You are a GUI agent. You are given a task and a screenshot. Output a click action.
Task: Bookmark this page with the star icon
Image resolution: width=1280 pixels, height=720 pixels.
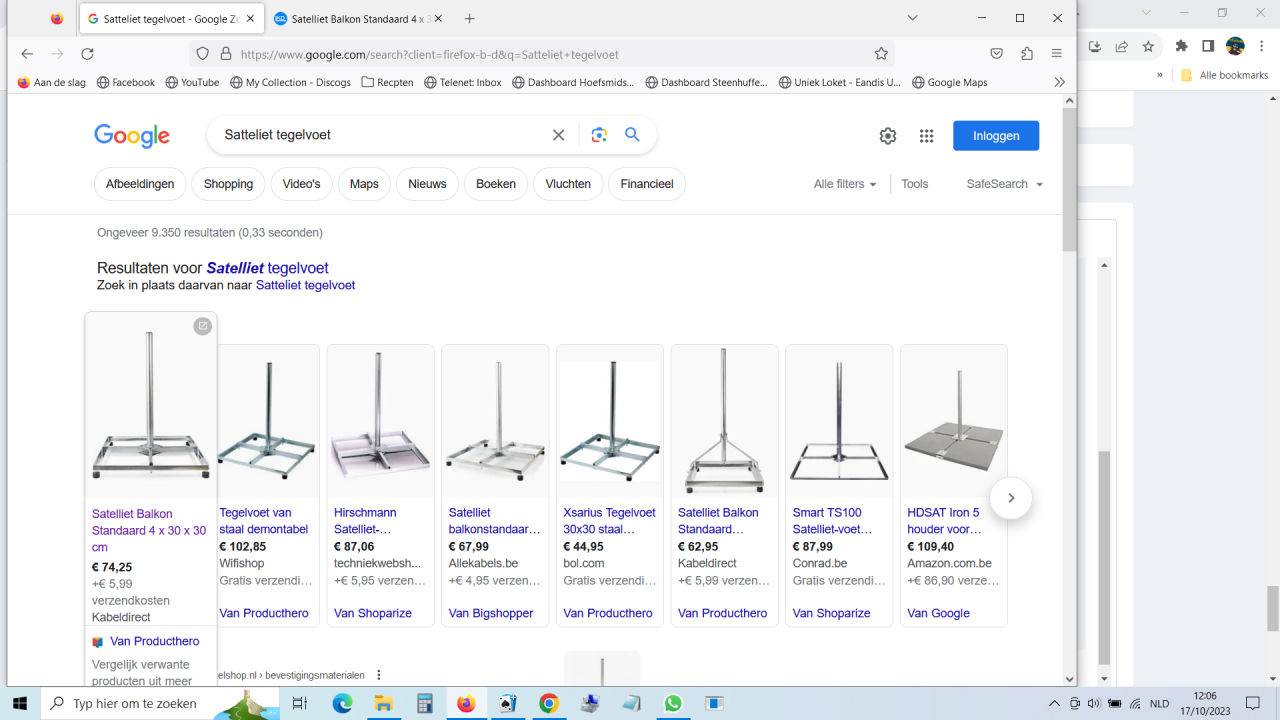click(881, 54)
